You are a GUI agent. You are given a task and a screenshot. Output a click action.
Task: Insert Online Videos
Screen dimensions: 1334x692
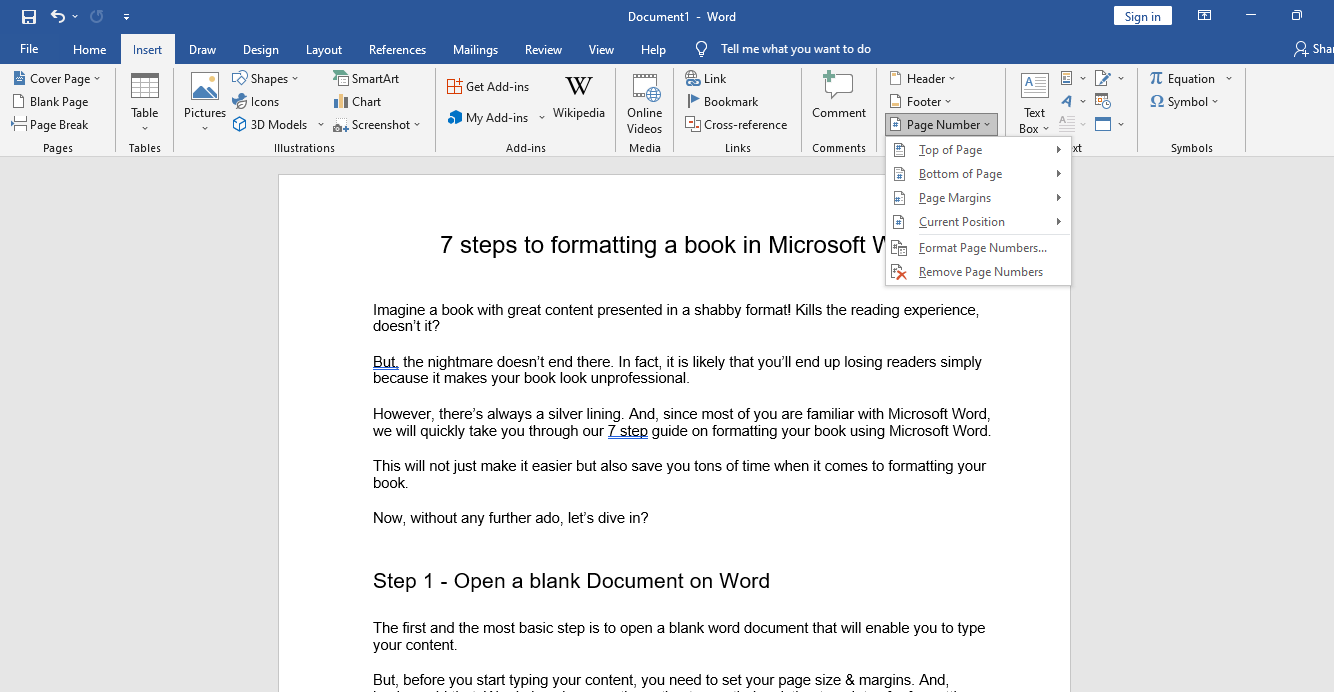pos(645,103)
